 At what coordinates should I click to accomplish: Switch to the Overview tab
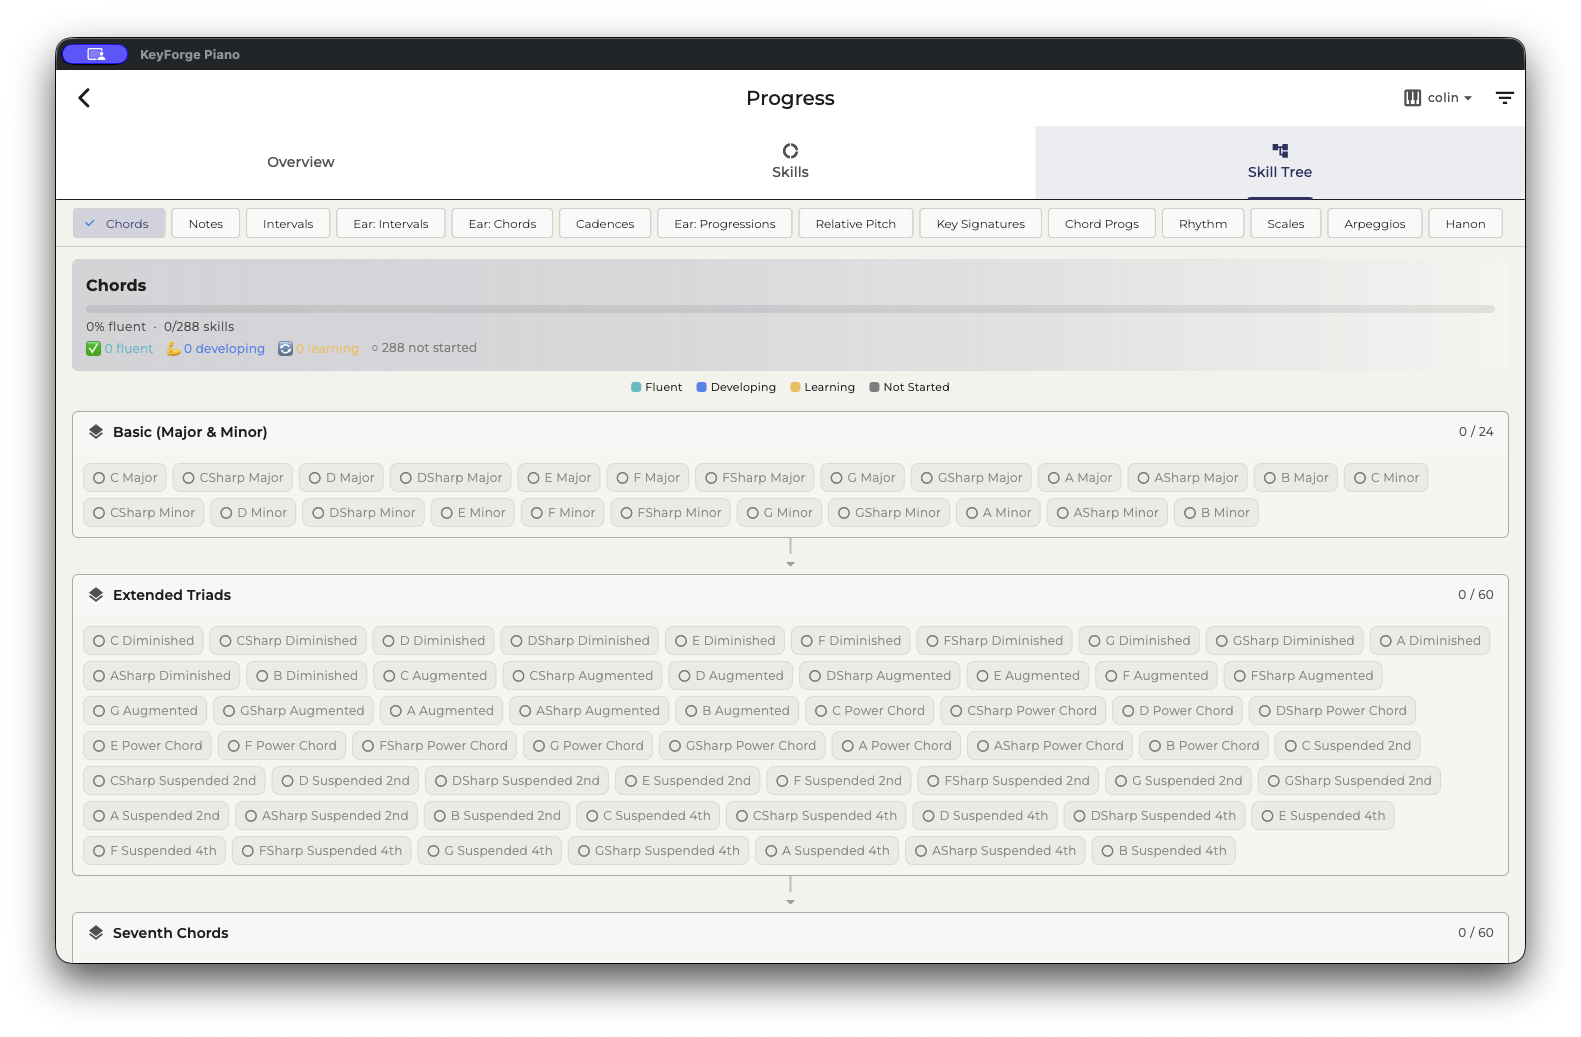tap(301, 162)
